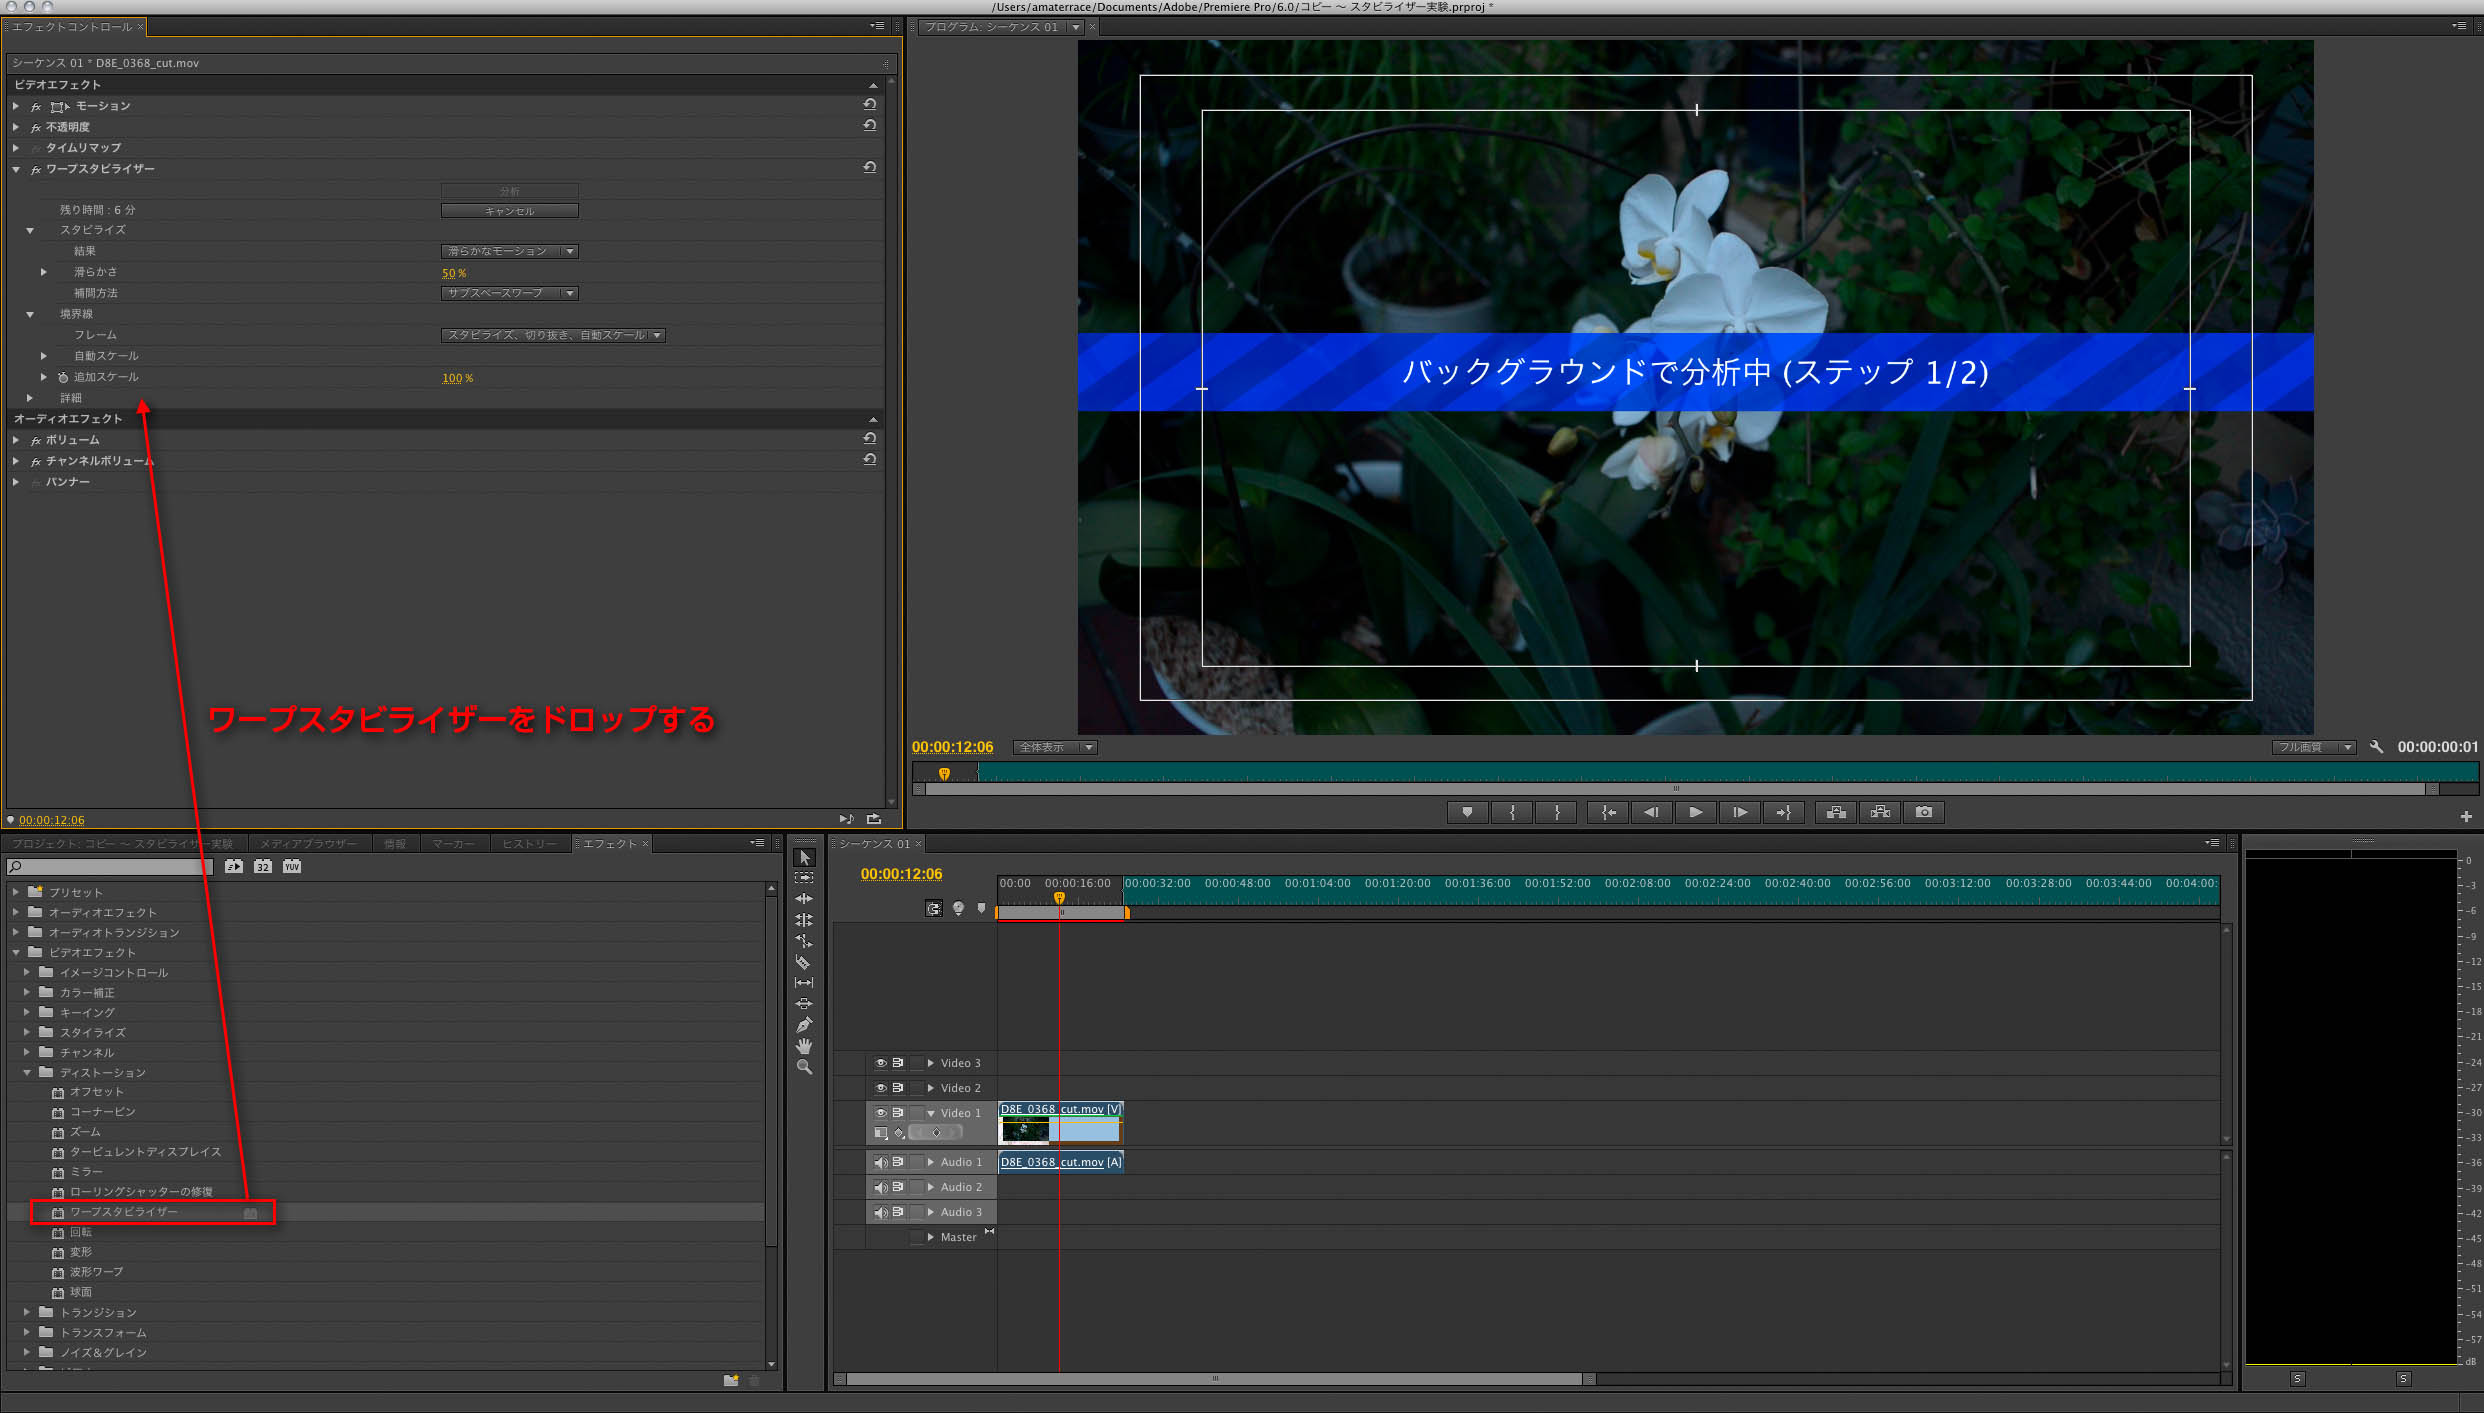Switch to ヒストリー tab
Image resolution: width=2484 pixels, height=1413 pixels.
[x=529, y=844]
